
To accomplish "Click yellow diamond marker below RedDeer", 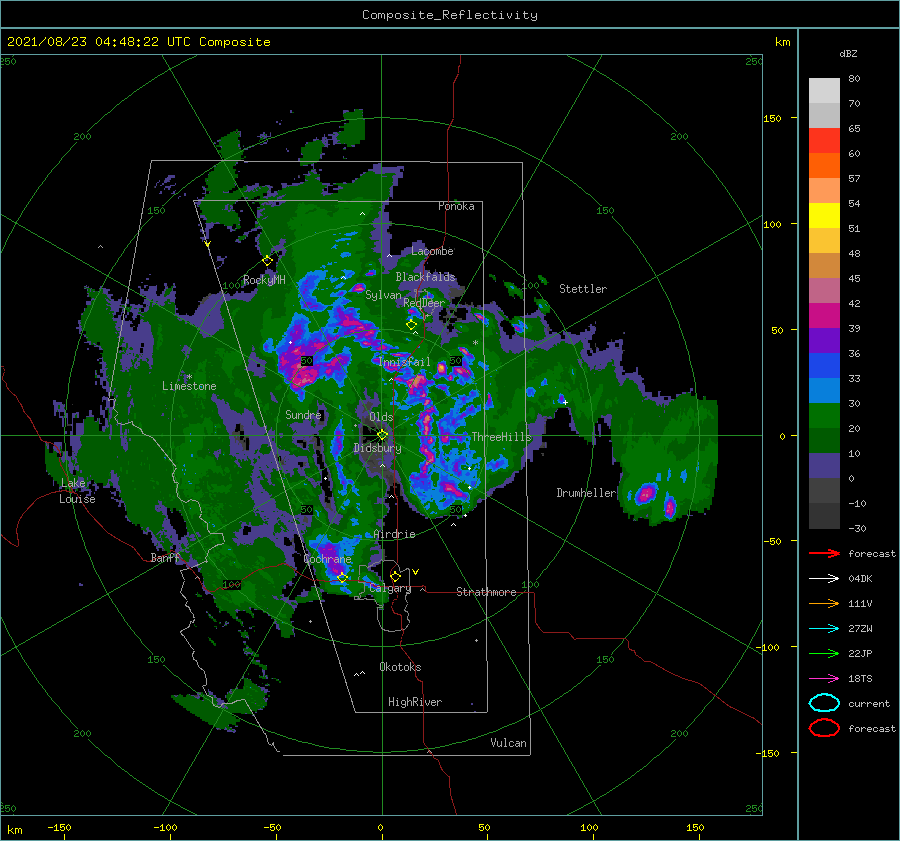I will pyautogui.click(x=411, y=325).
